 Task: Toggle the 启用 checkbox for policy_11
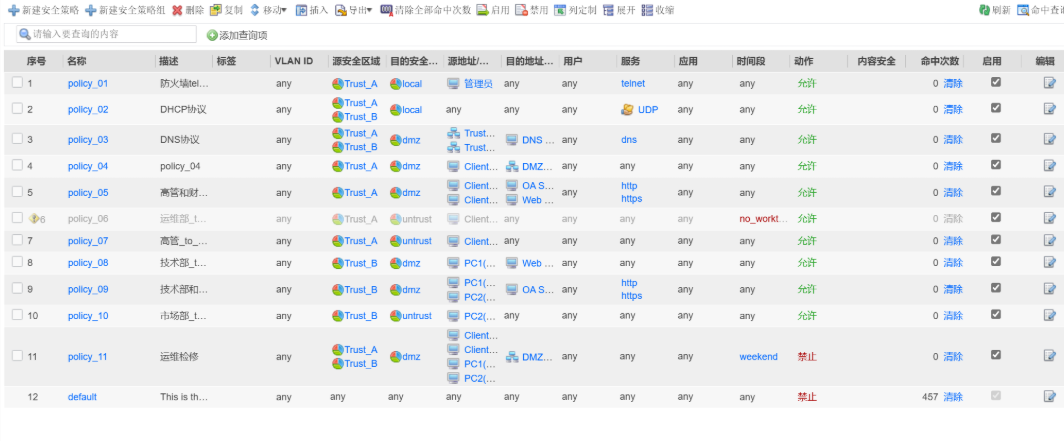(995, 355)
